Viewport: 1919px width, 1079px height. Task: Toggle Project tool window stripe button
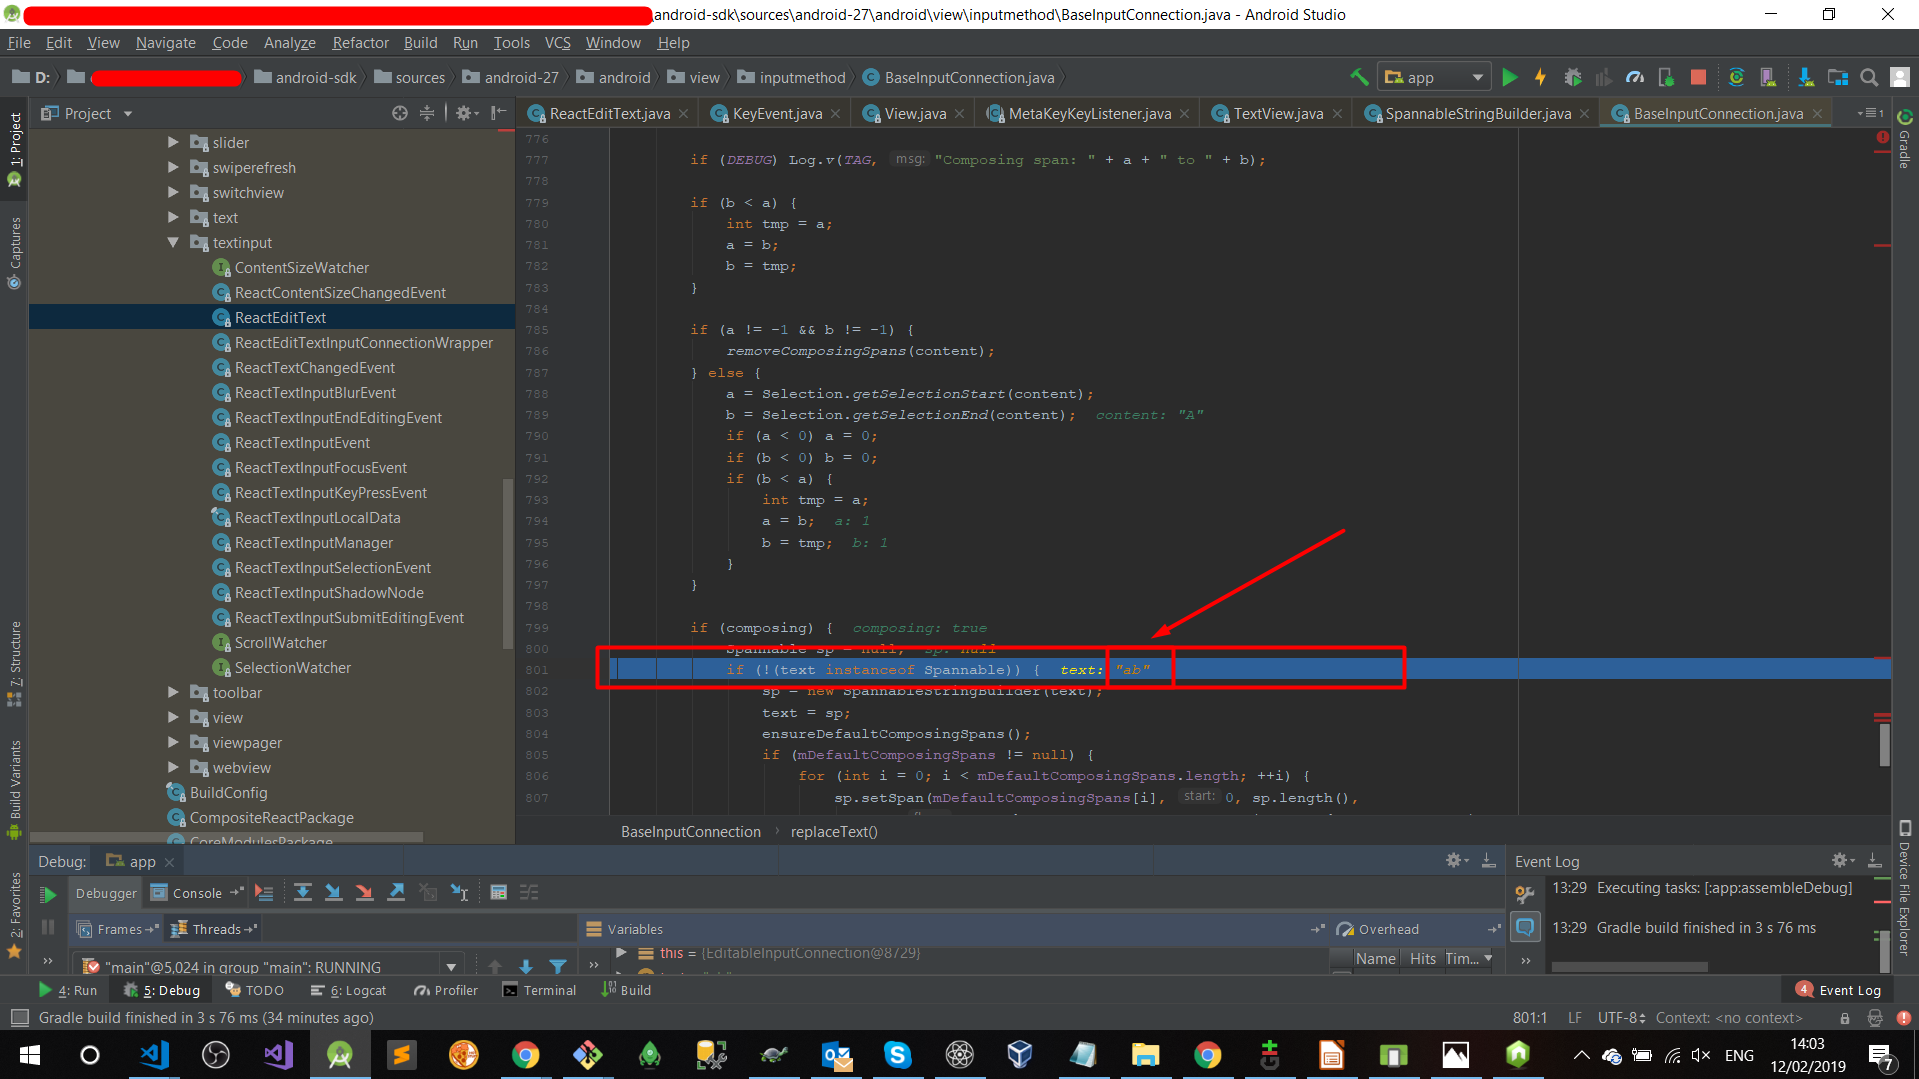[x=14, y=150]
